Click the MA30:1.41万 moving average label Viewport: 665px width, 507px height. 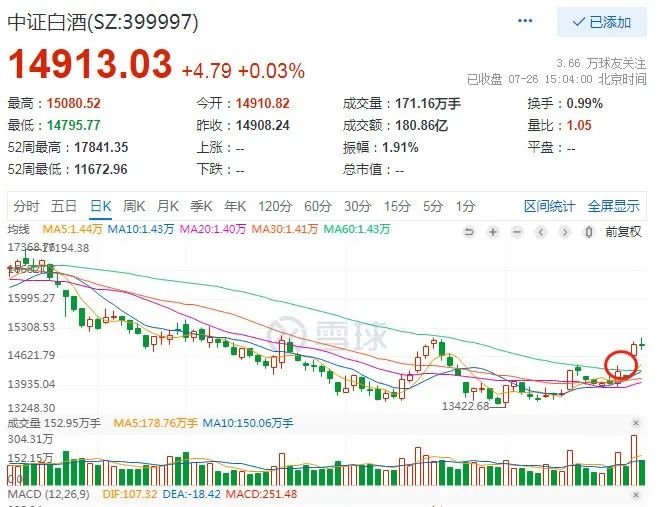click(285, 229)
